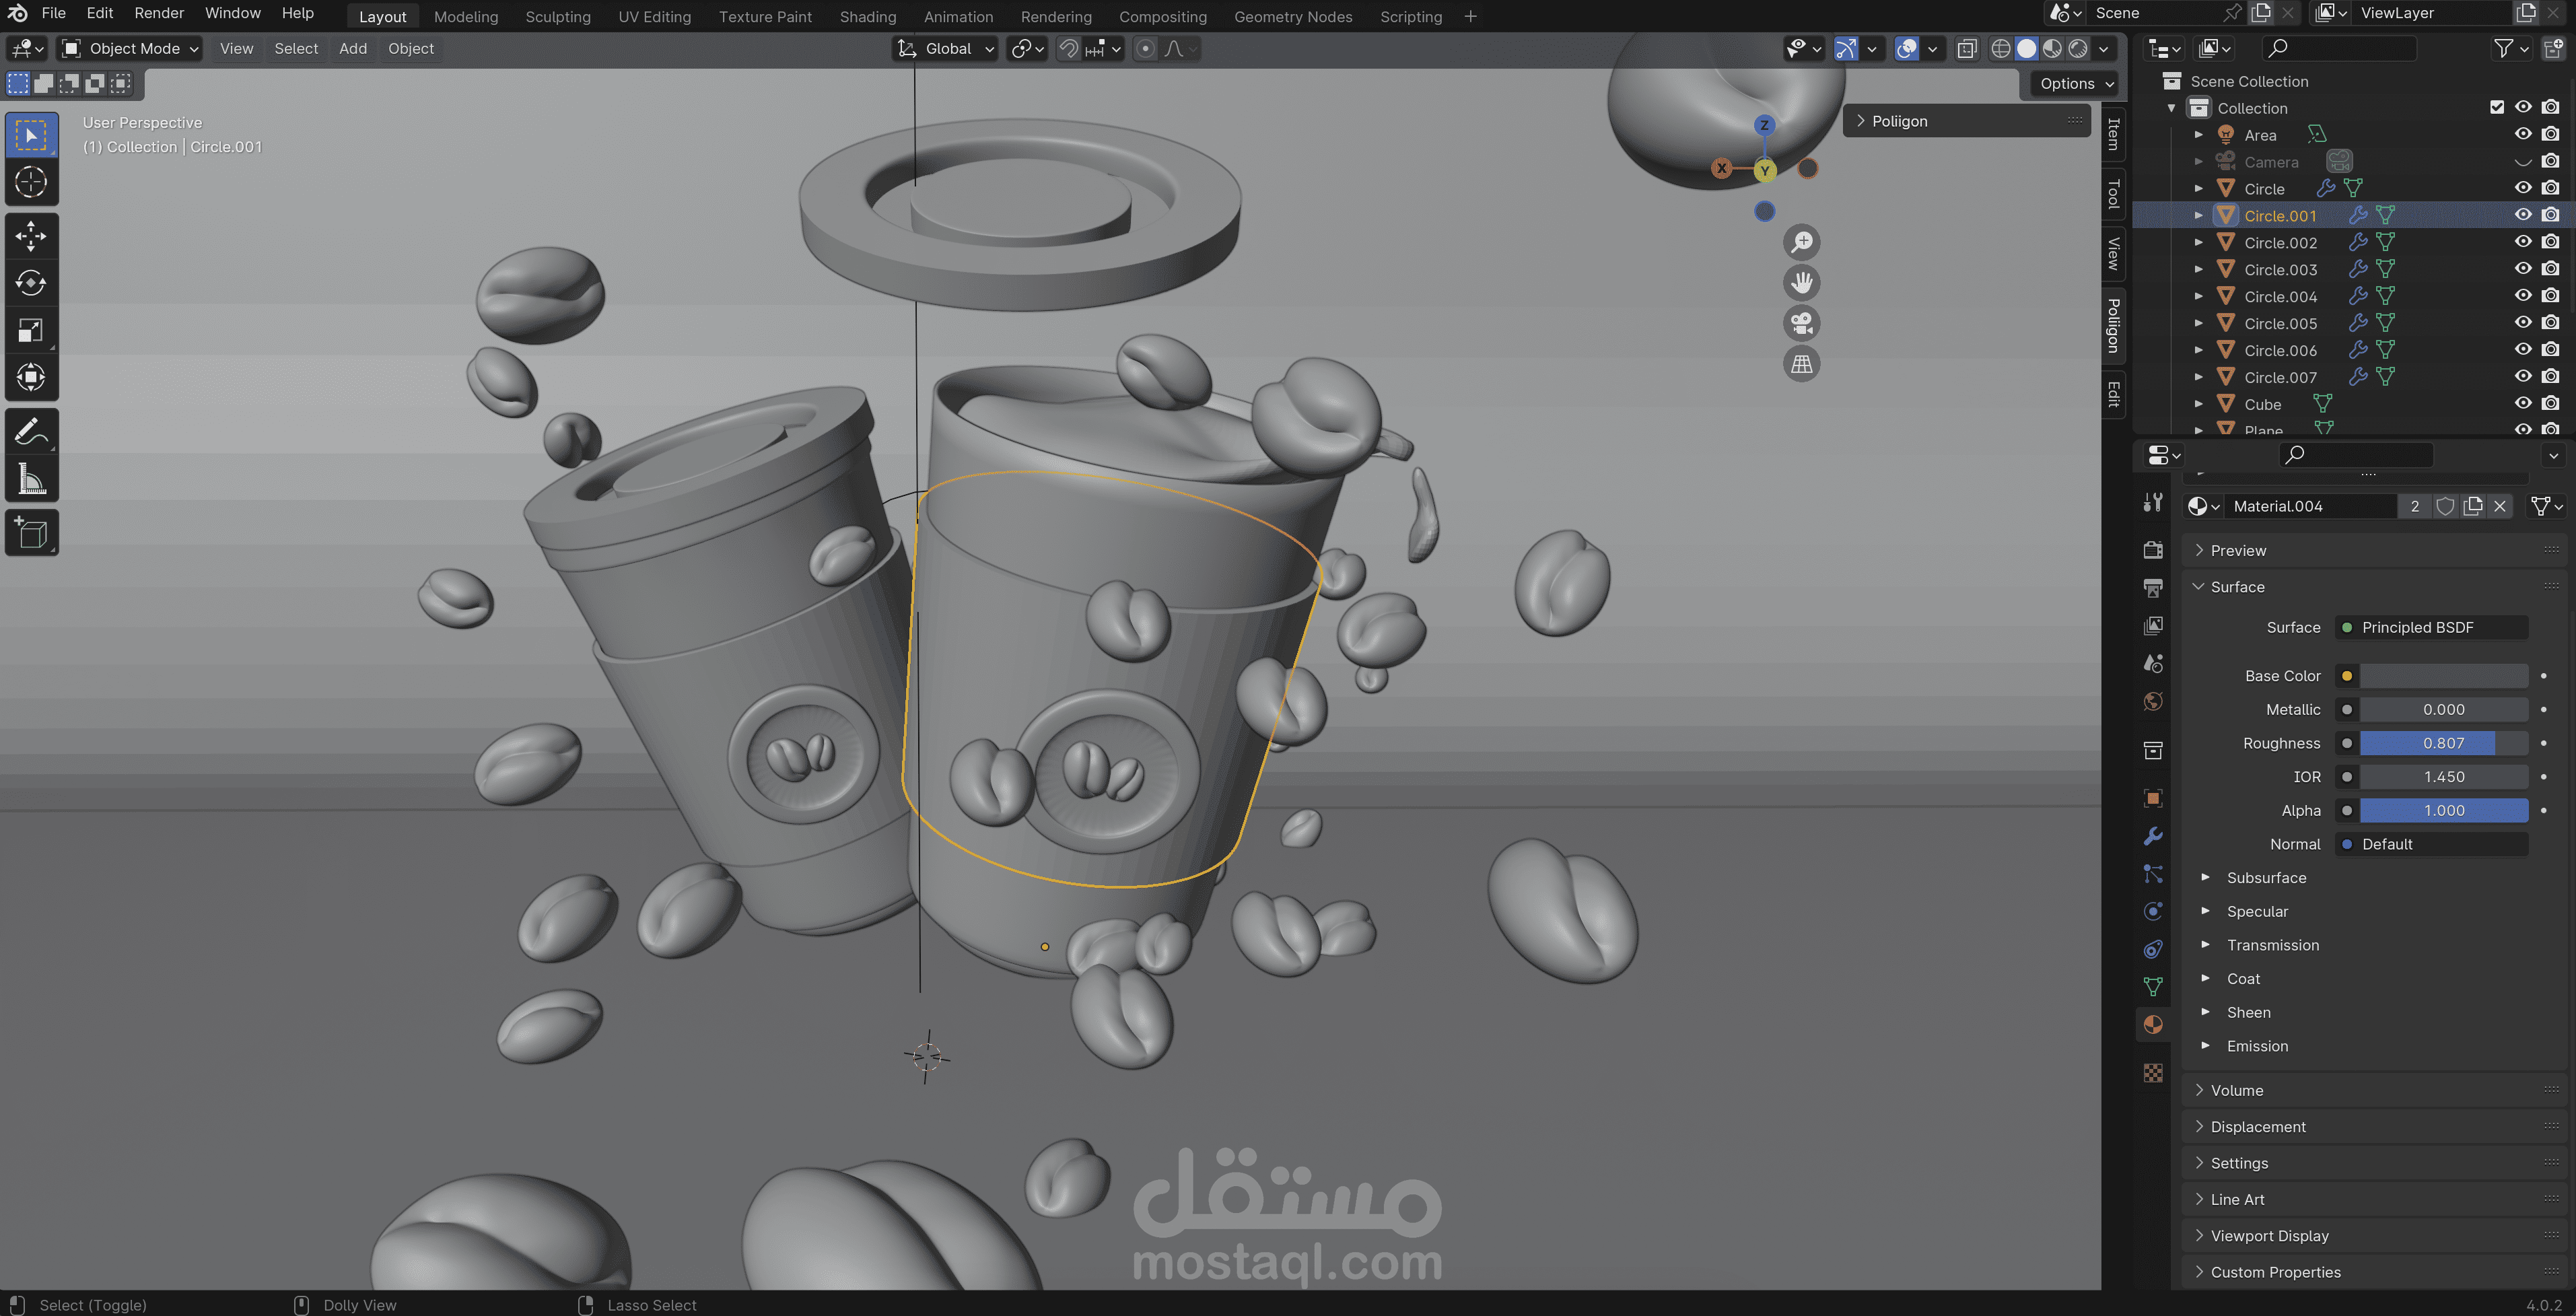Hide Circle.003 using its eye icon
The width and height of the screenshot is (2576, 1316).
pos(2523,269)
